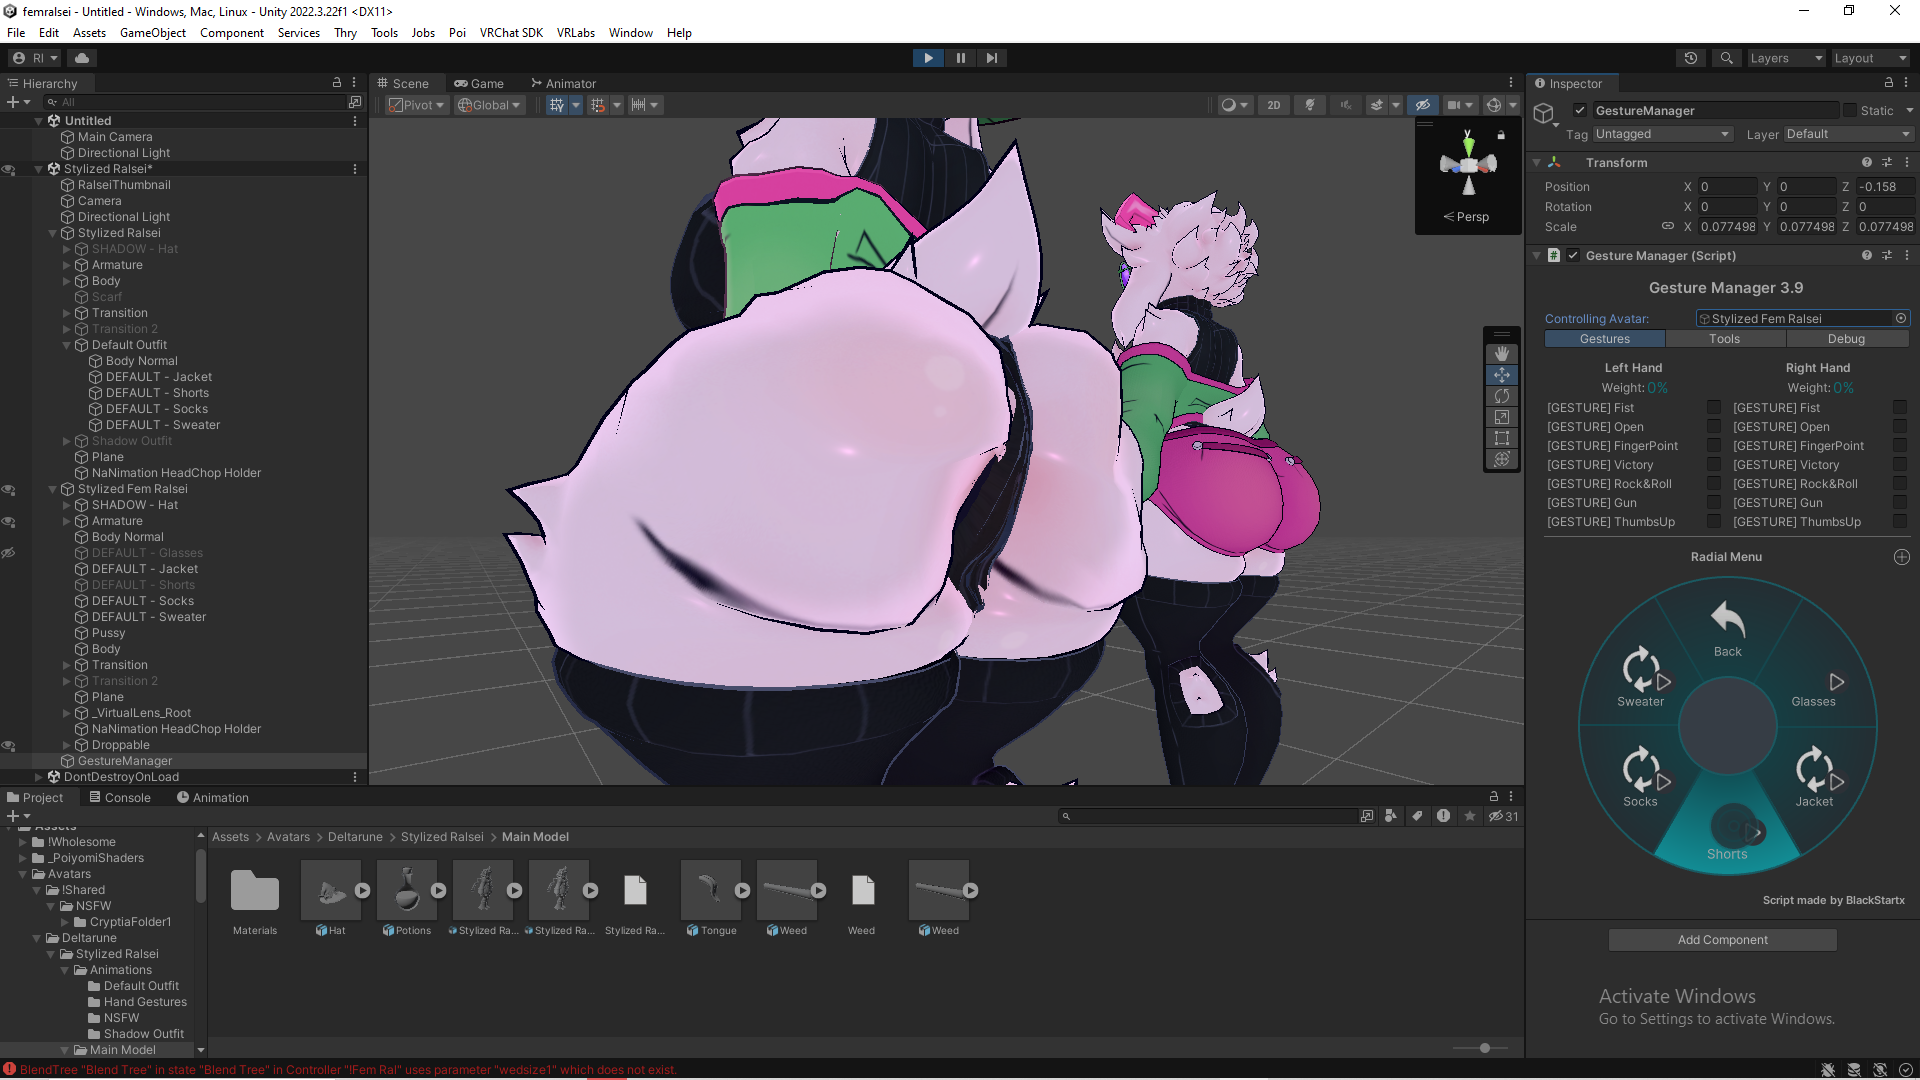Toggle scene visibility hidden-objects icon
This screenshot has width=1920, height=1080.
click(1422, 105)
